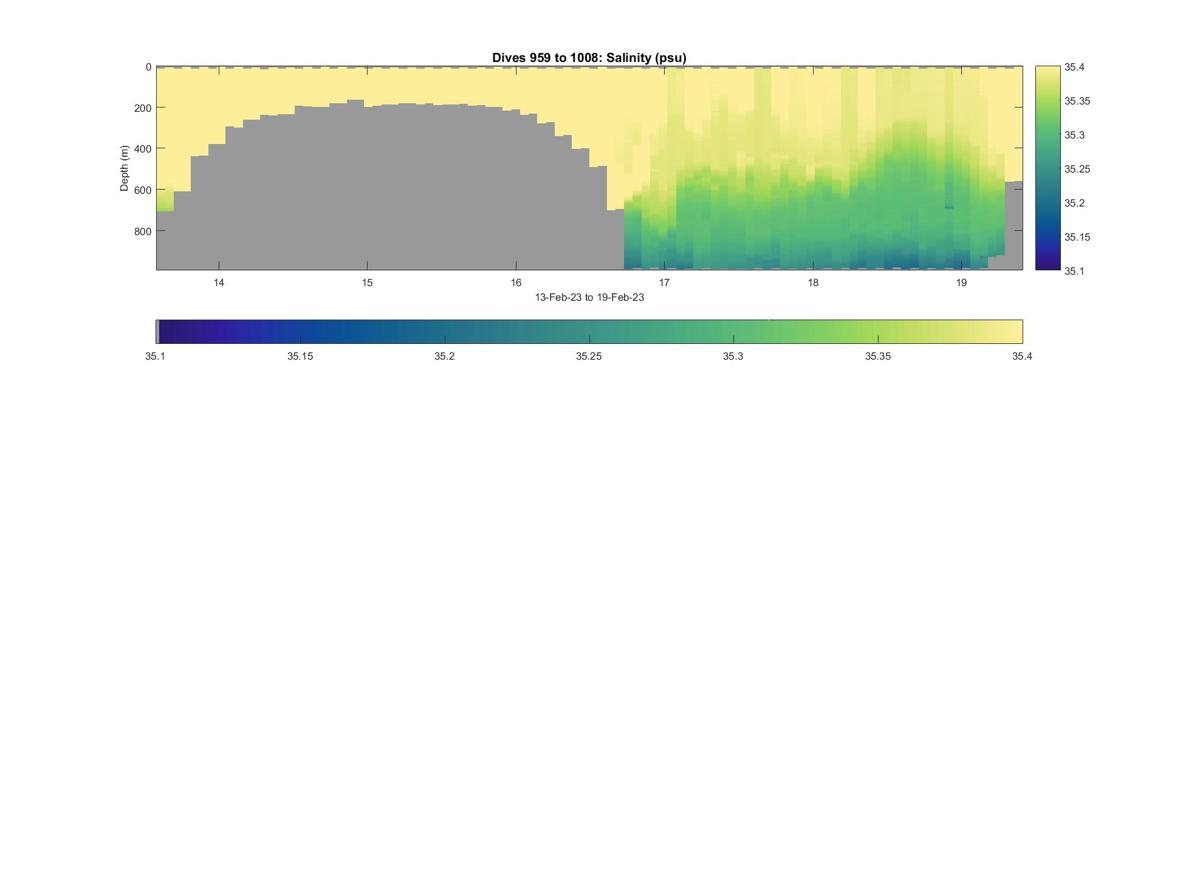Click horizontal colorbar label '35.2'
The width and height of the screenshot is (1200, 885).
pyautogui.click(x=444, y=356)
